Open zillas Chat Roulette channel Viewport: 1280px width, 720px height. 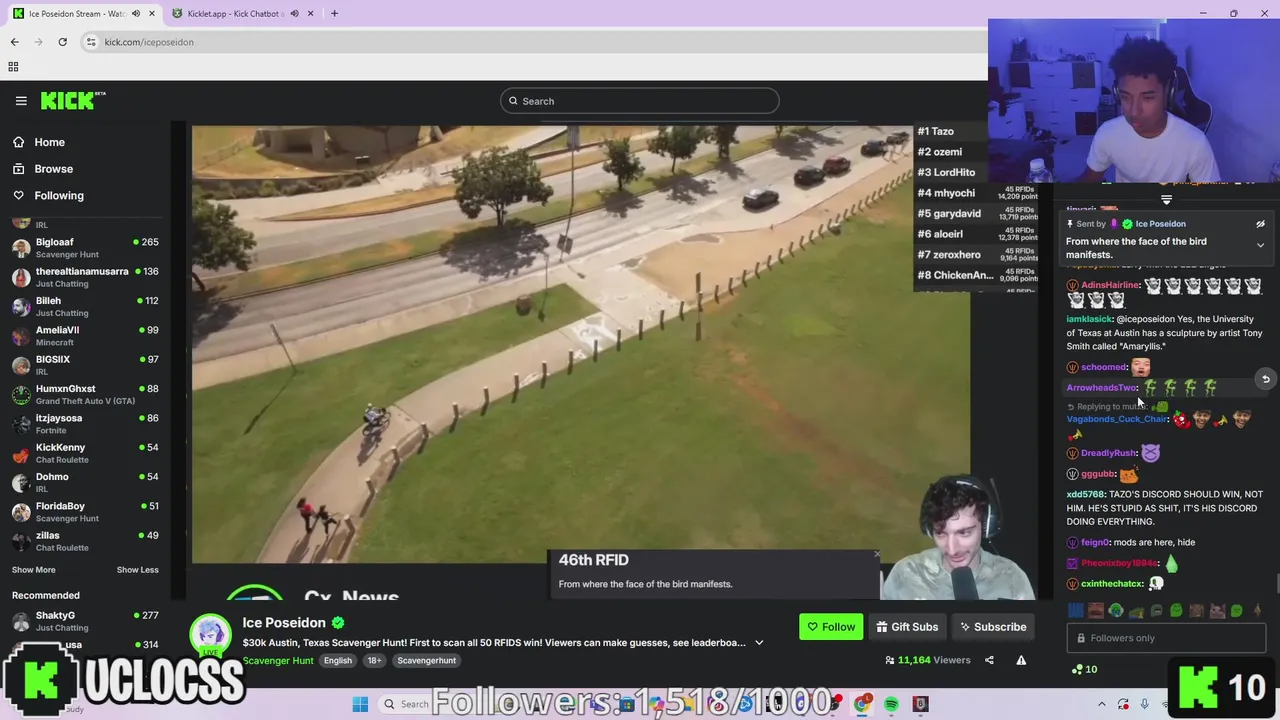pyautogui.click(x=85, y=541)
